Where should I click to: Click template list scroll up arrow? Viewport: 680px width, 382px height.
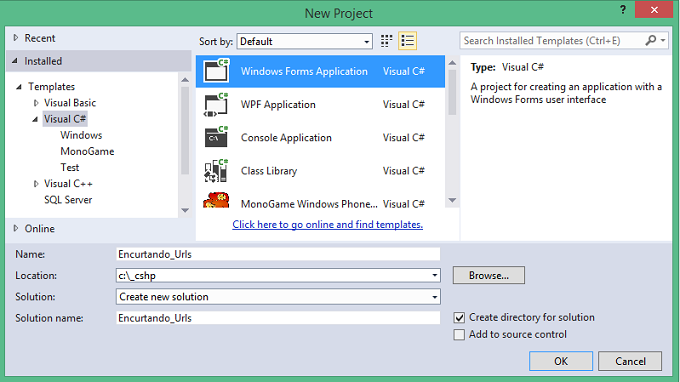pyautogui.click(x=452, y=63)
